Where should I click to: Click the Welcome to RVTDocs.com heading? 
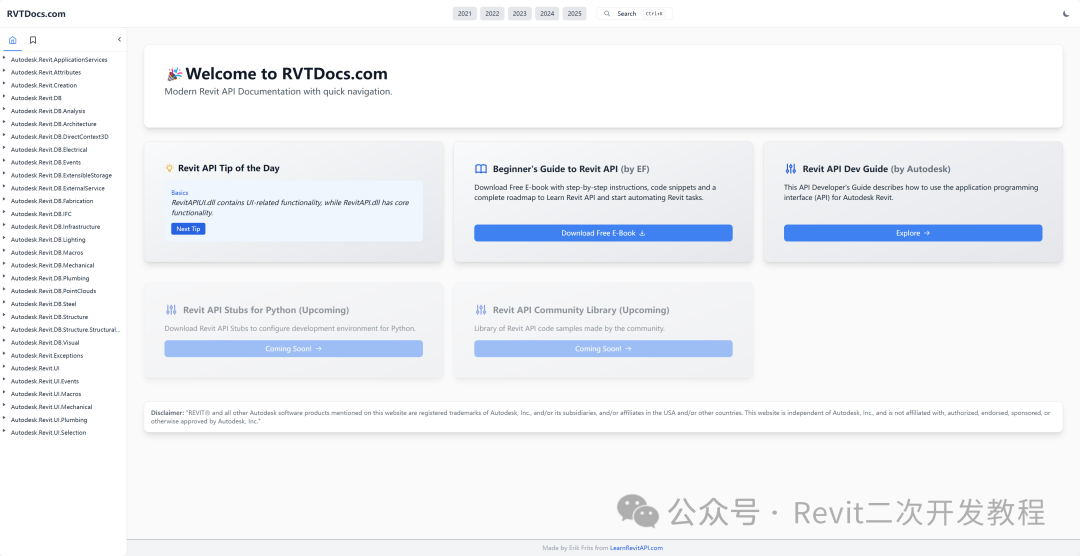click(287, 74)
